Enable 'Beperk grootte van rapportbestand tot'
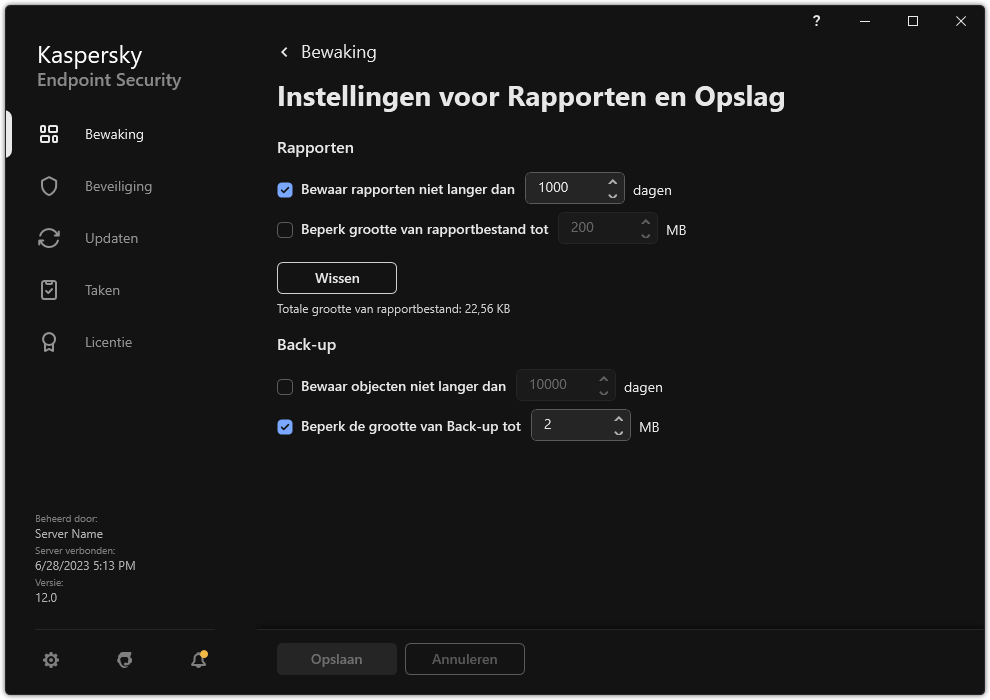Screen dimensions: 990x700 click(285, 229)
